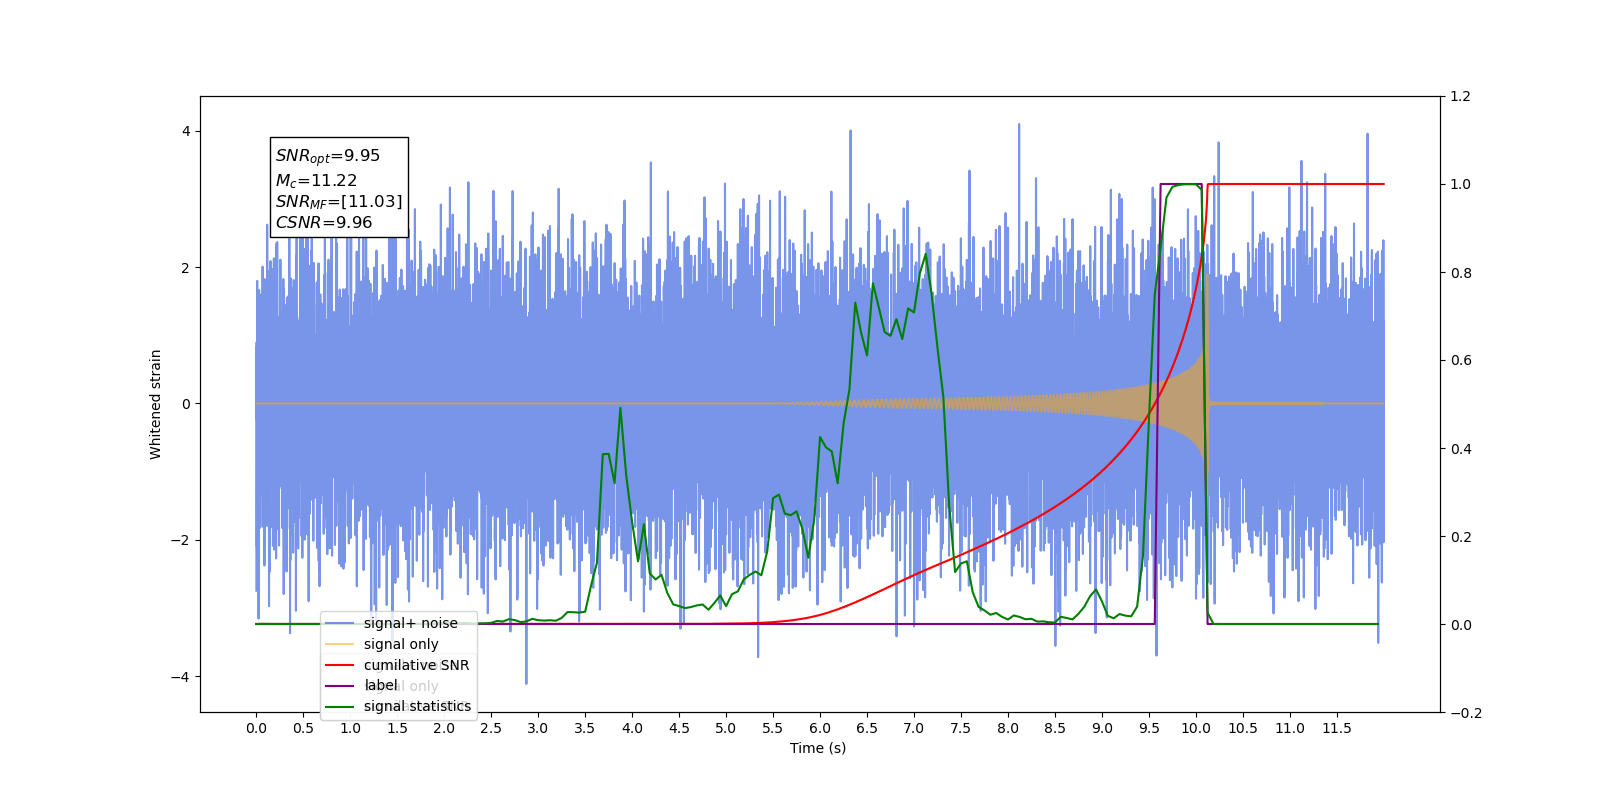Click the −2 tick on the Whitened strain axis
Viewport: 1600px width, 800px height.
point(180,540)
